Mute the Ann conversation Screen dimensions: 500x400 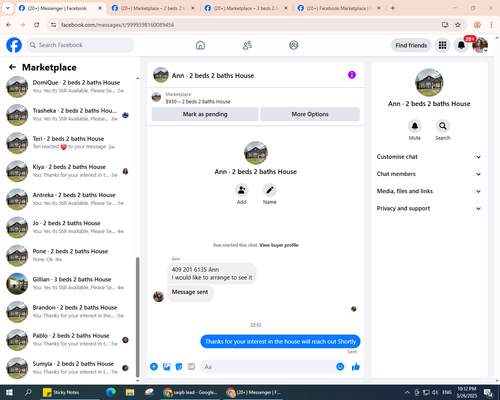tap(415, 126)
